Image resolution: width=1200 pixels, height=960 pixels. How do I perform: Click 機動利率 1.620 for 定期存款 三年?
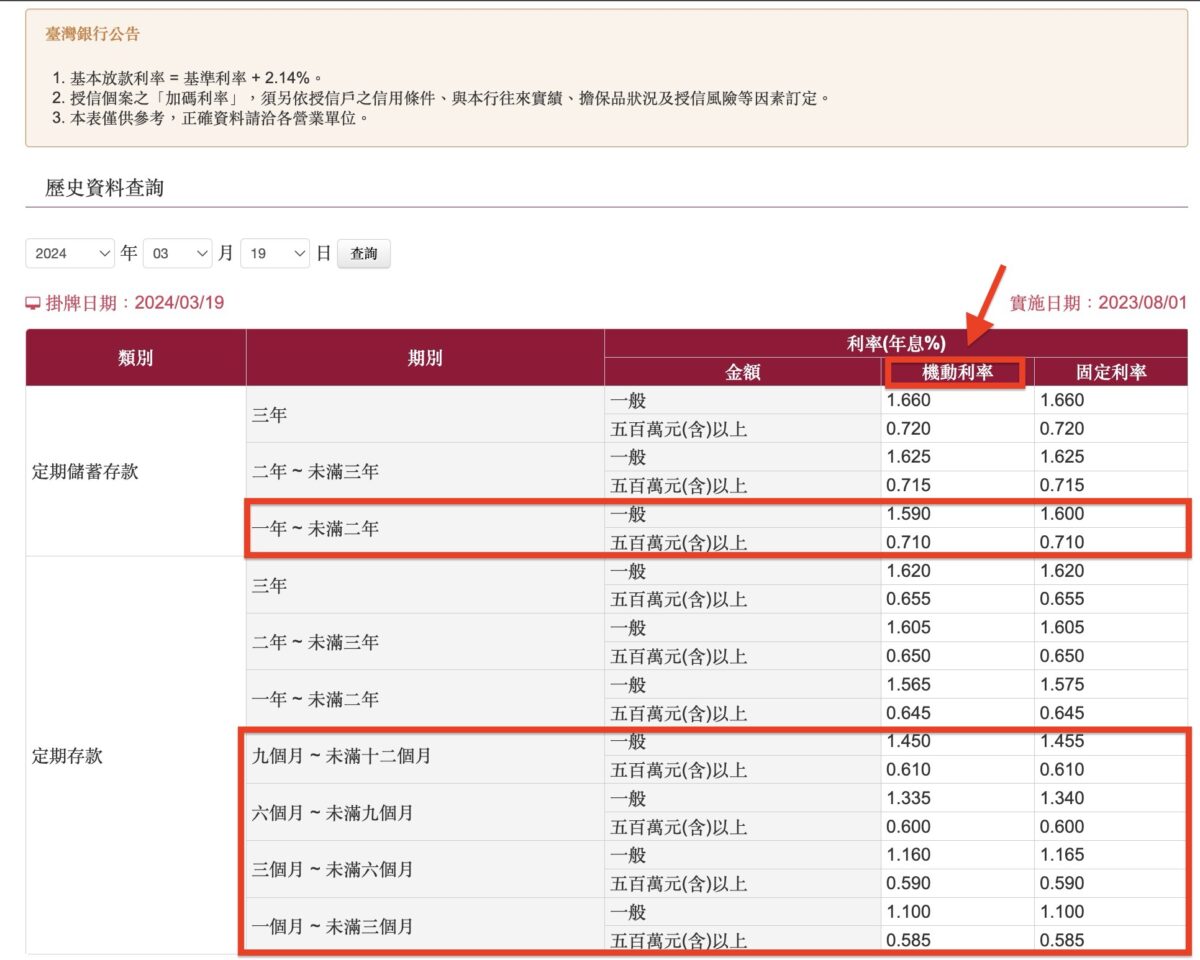[909, 571]
